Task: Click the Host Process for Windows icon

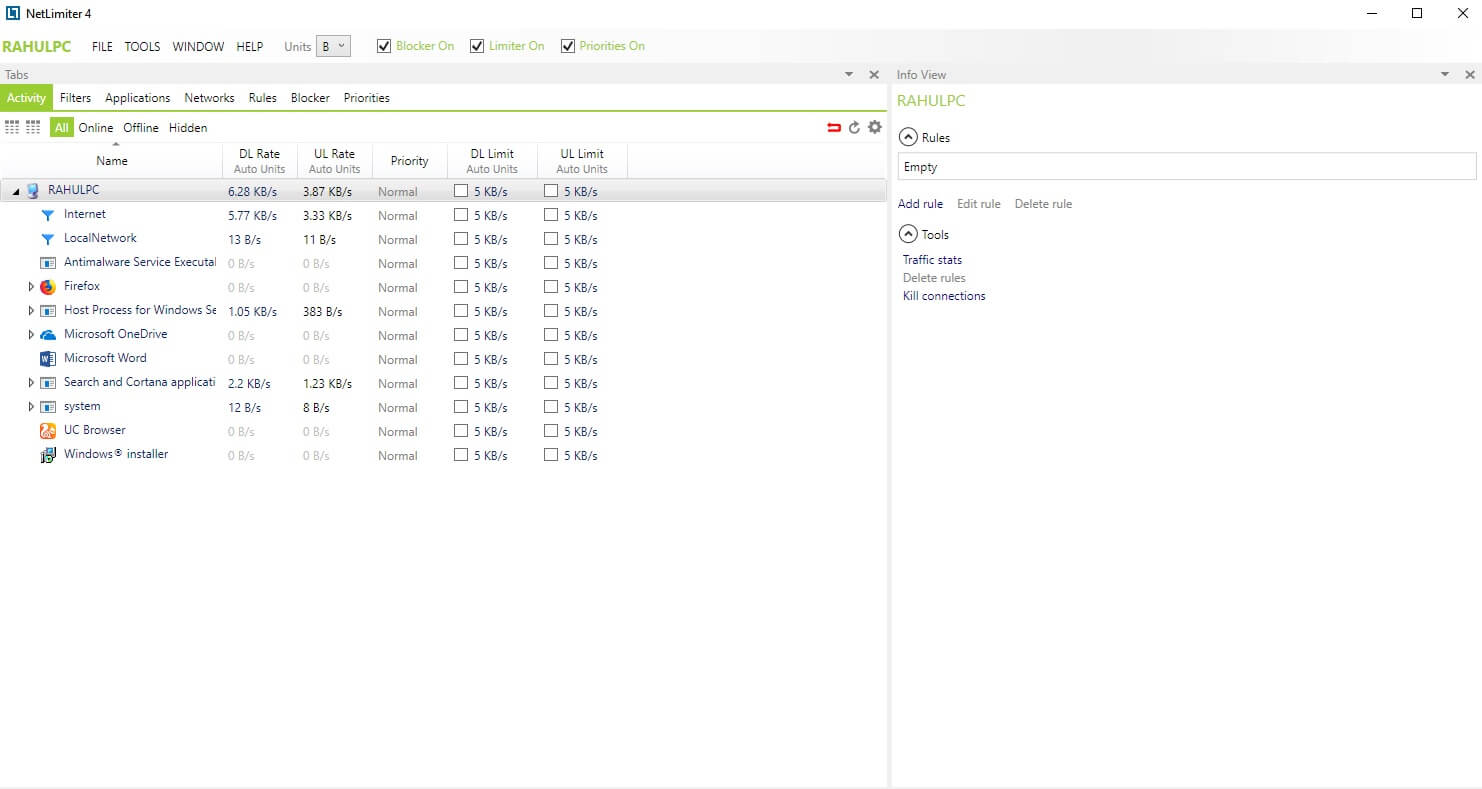Action: click(x=47, y=311)
